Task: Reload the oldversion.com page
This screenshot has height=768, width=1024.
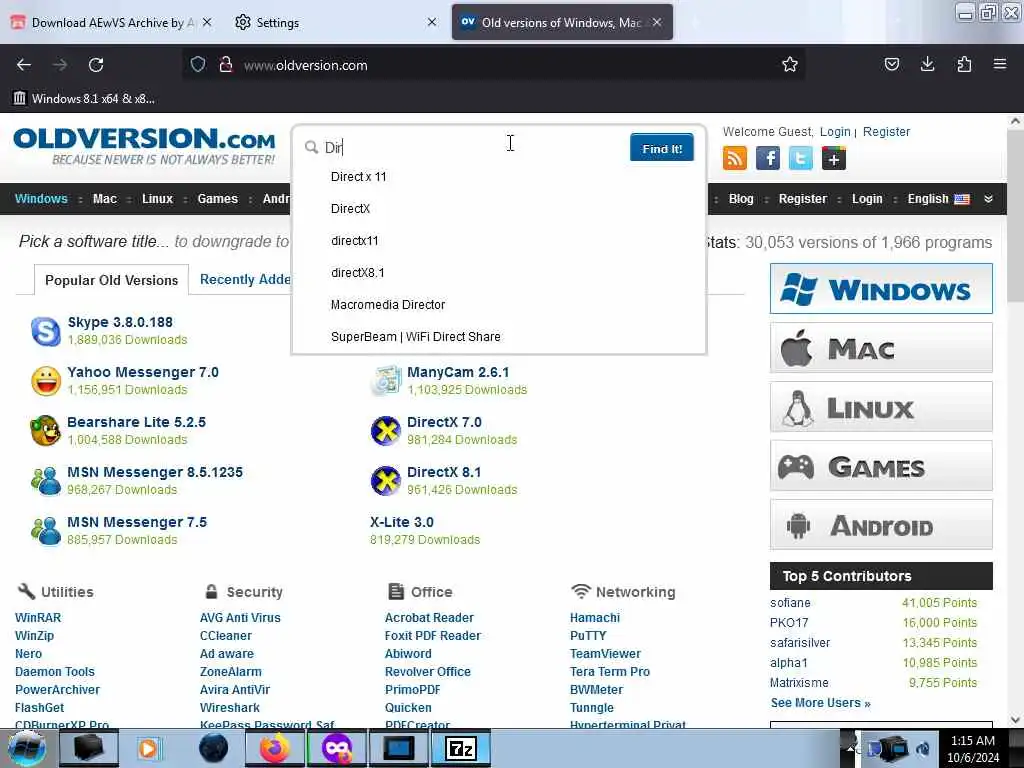Action: pyautogui.click(x=96, y=65)
